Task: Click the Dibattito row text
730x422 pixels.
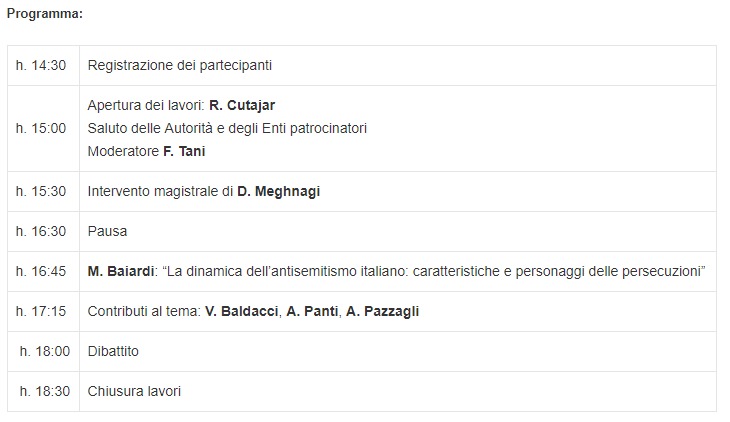Action: click(113, 352)
